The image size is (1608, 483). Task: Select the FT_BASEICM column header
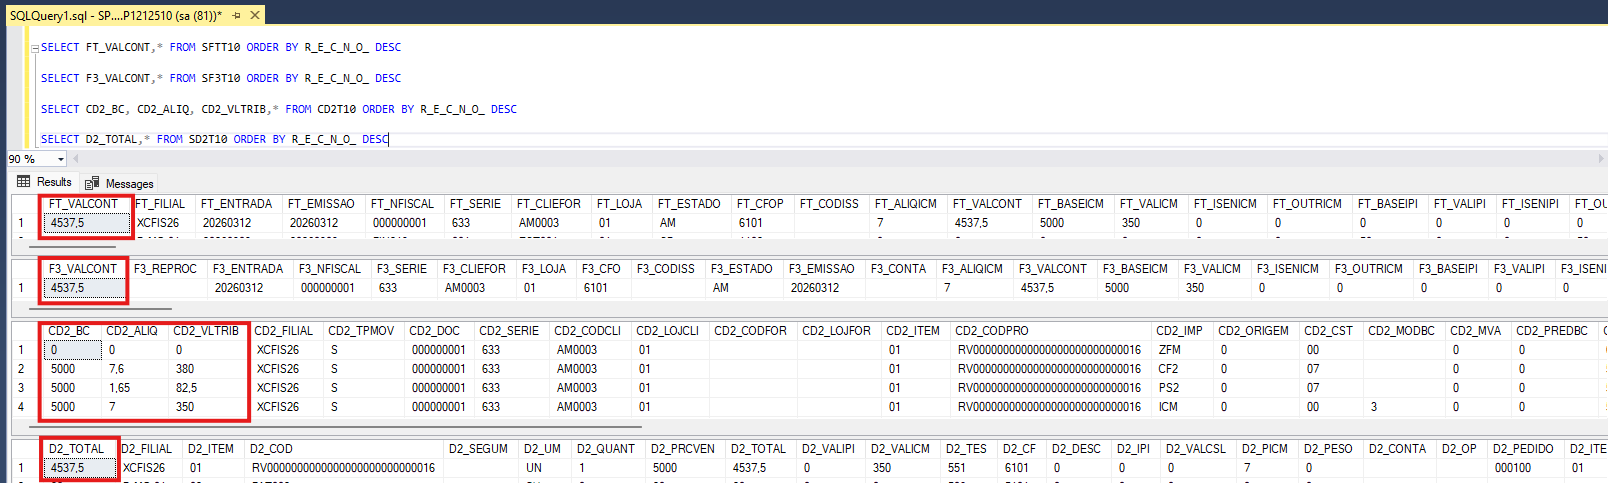pos(1073,204)
